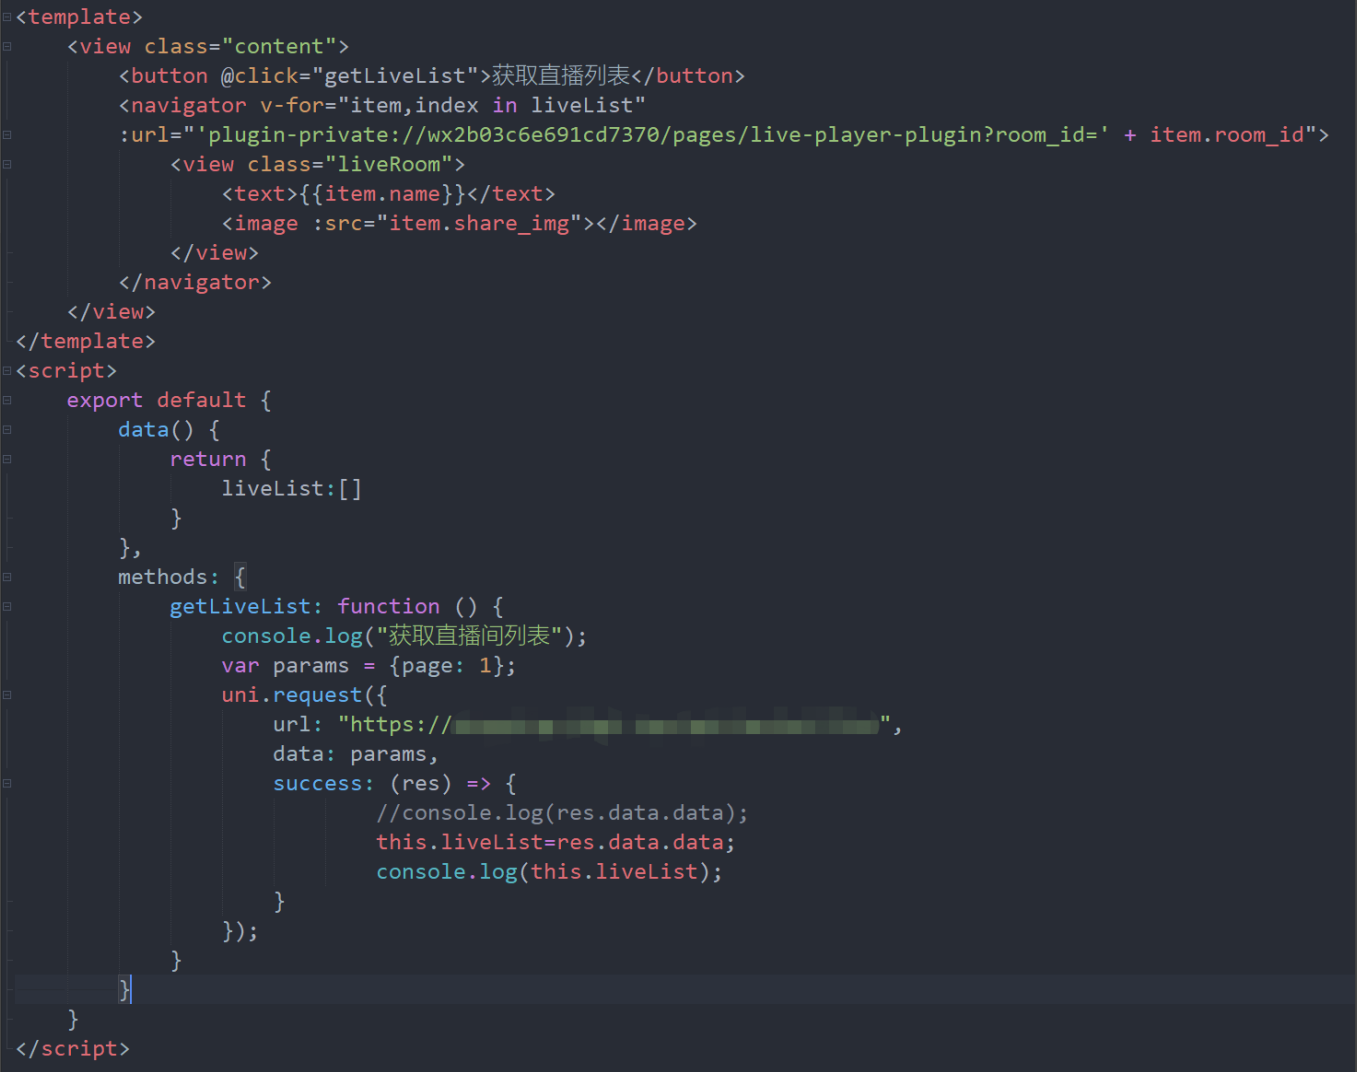
Task: Click the </image> closing tag
Action: tap(646, 223)
